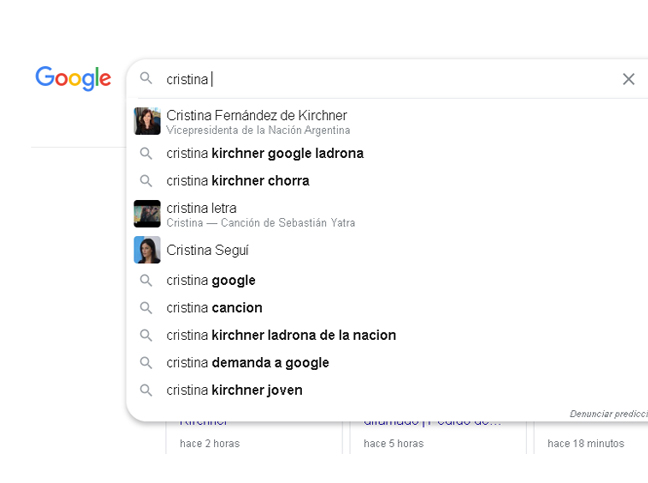Click inside the search field containing cristina
This screenshot has width=648, height=483.
(x=388, y=79)
